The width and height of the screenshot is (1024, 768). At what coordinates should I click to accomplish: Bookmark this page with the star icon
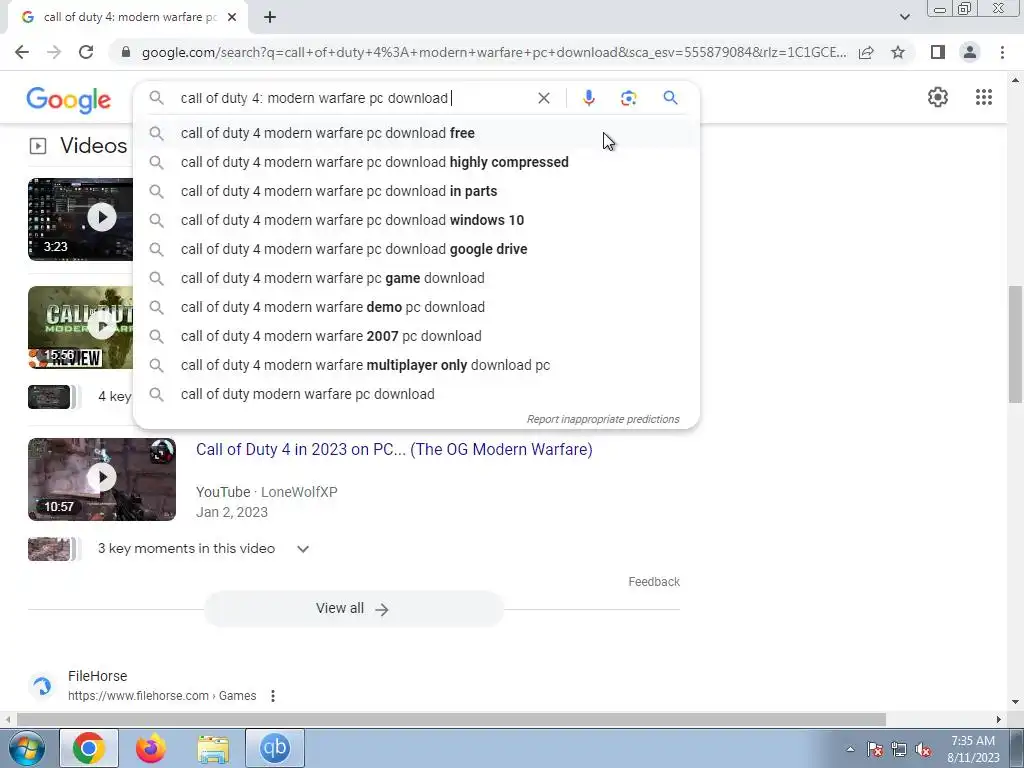pyautogui.click(x=898, y=52)
